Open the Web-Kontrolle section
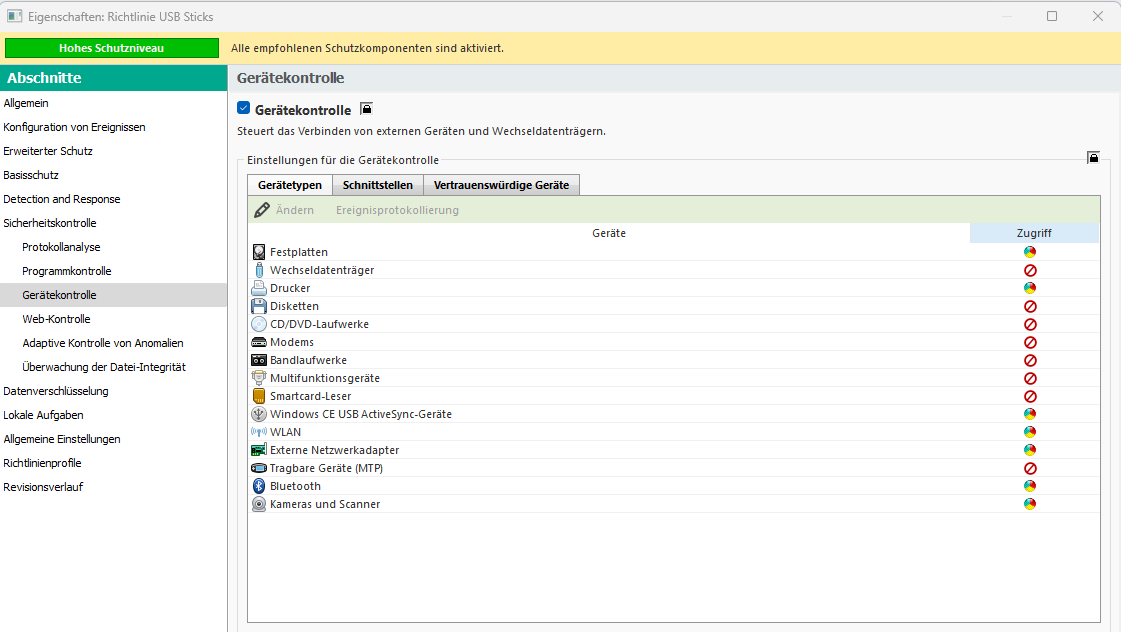1121x632 pixels. pos(56,319)
